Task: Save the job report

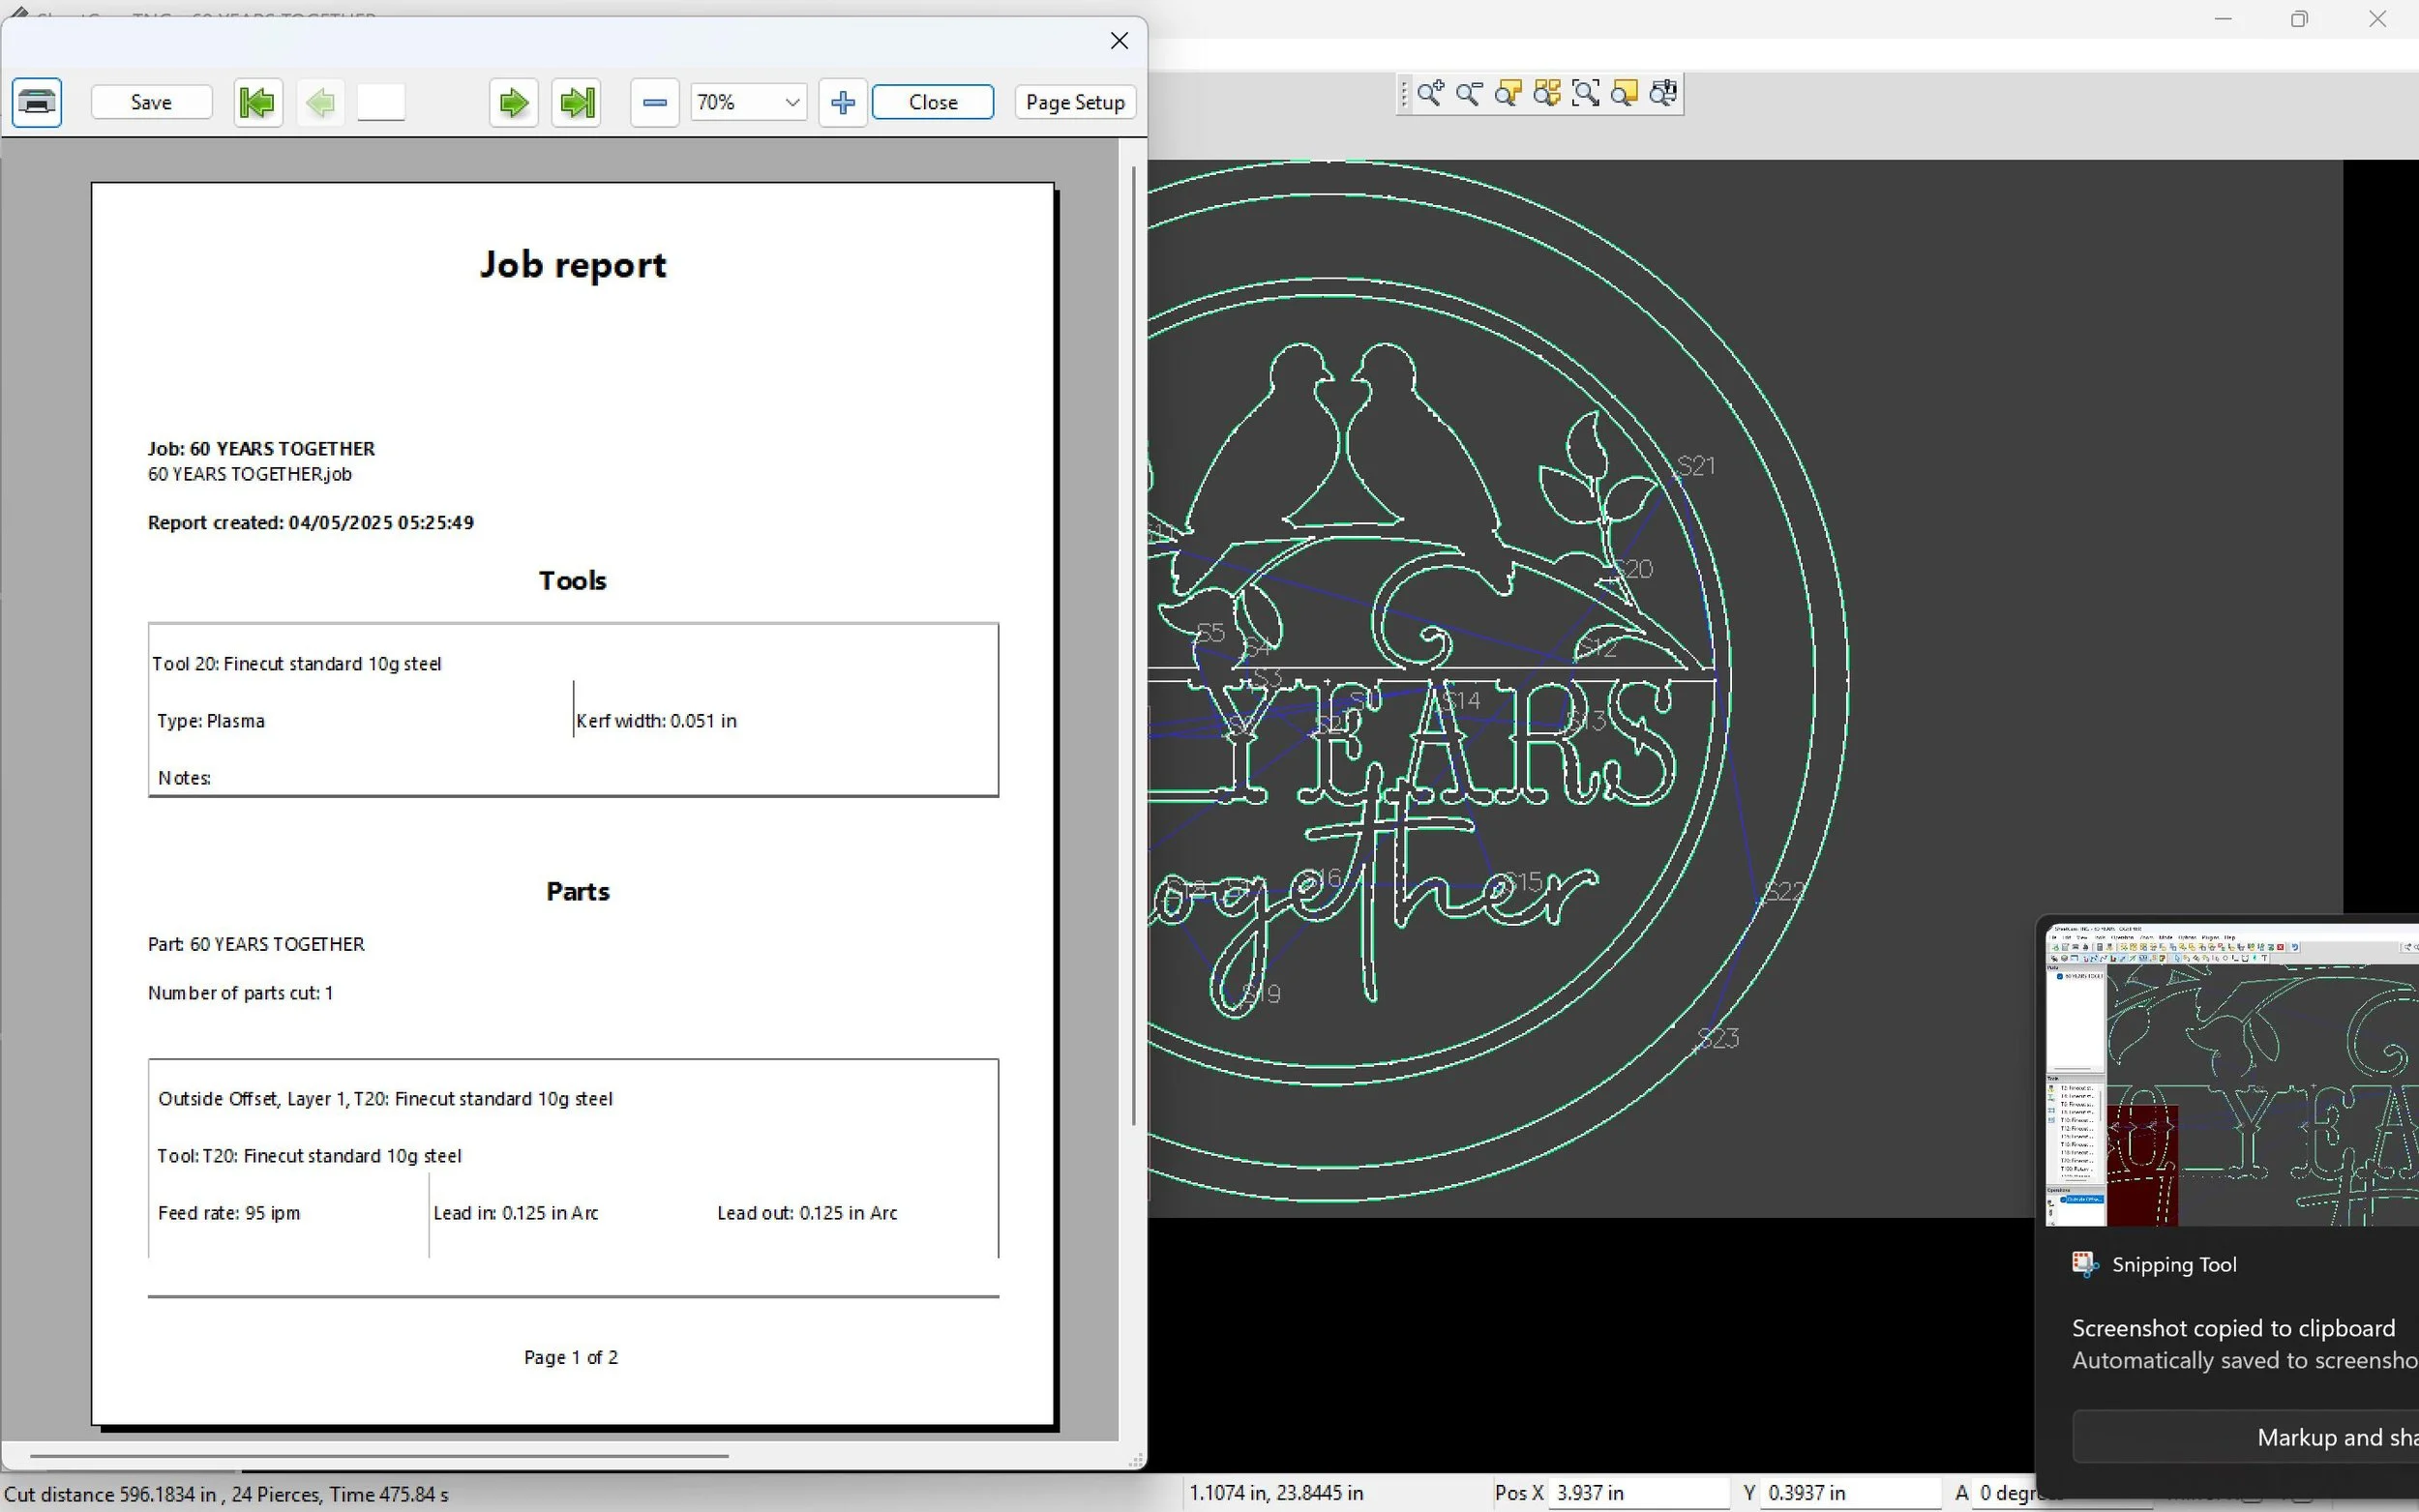Action: [151, 102]
